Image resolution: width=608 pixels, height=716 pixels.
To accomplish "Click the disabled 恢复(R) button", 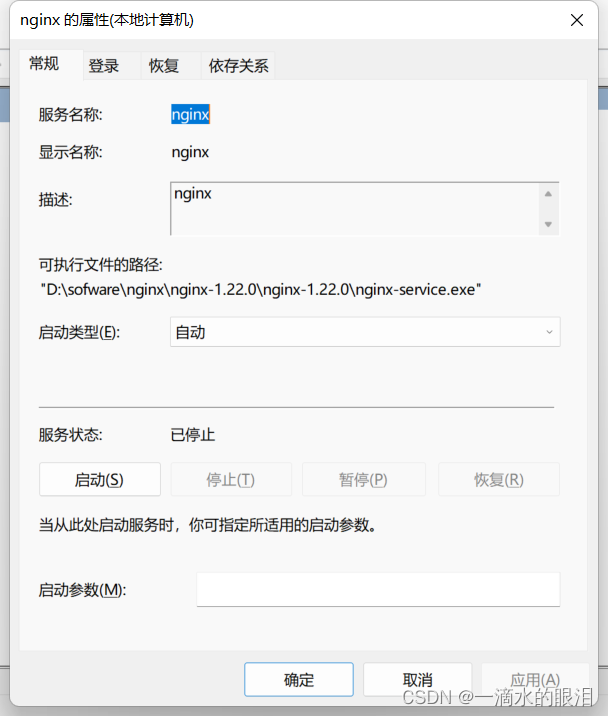I will coord(499,479).
